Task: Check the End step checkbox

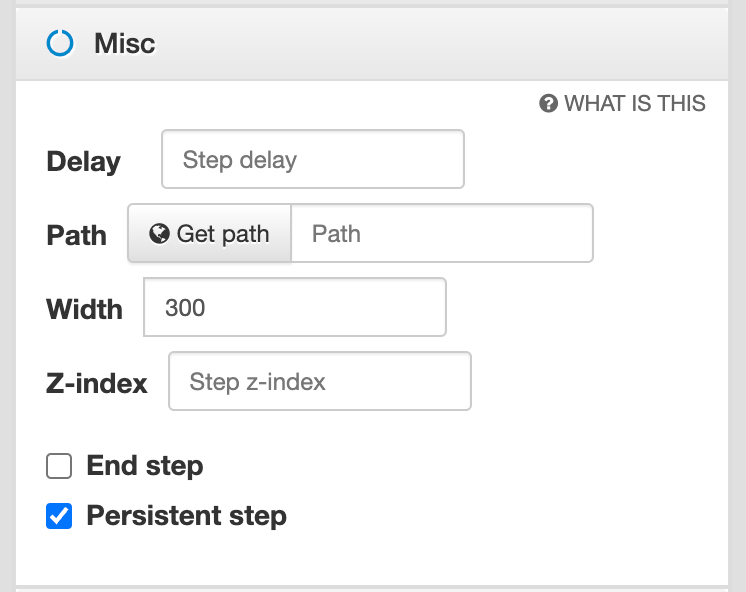Action: point(60,466)
